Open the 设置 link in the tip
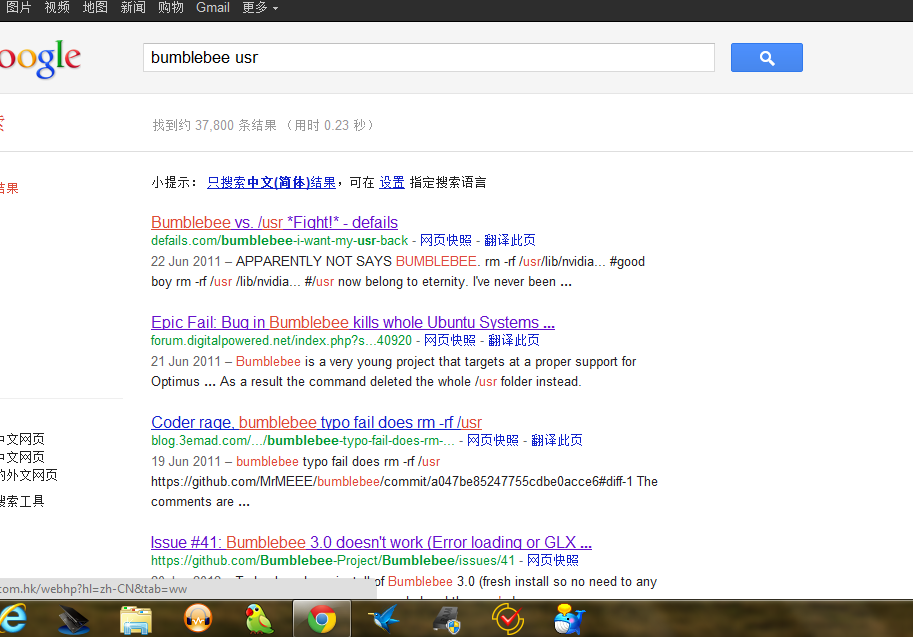913x637 pixels. click(392, 183)
